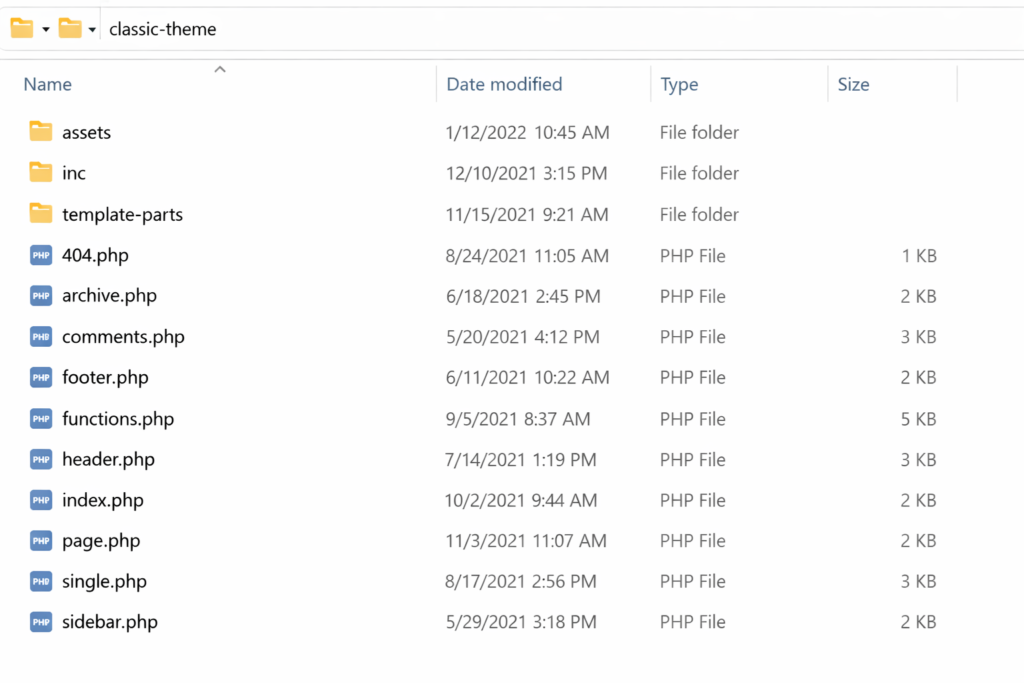This screenshot has height=683, width=1024.
Task: Select the single.php file name
Action: [x=104, y=582]
